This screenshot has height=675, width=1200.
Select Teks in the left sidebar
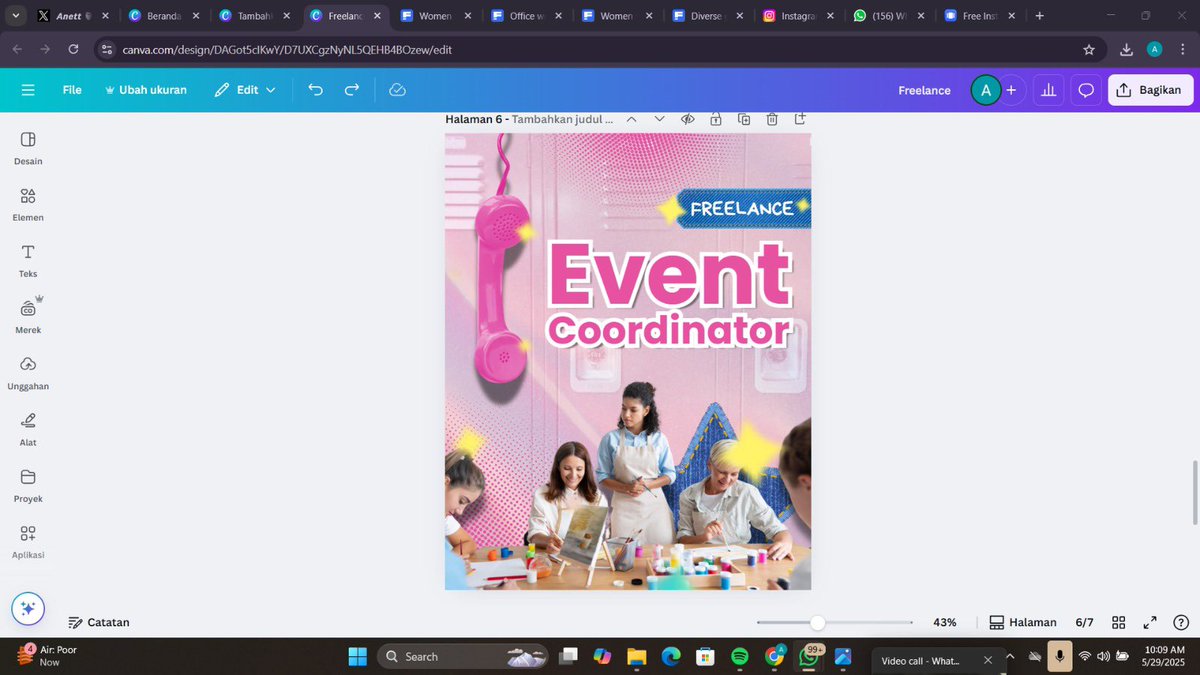point(27,261)
